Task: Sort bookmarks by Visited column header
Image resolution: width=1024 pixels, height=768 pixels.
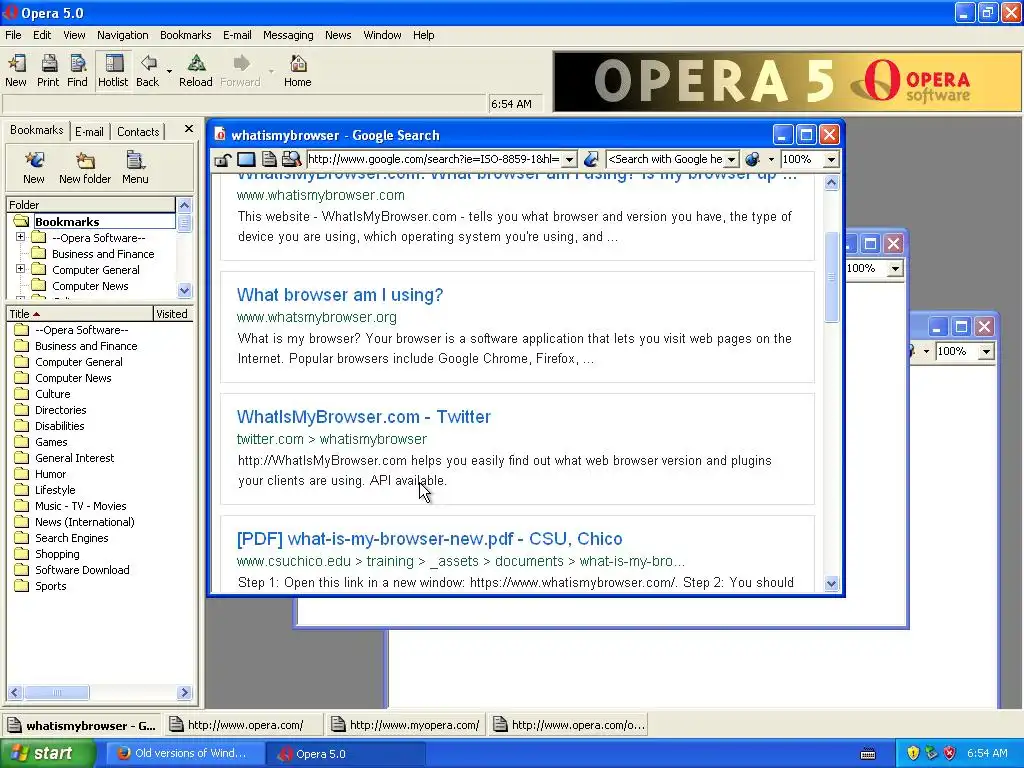Action: coord(172,314)
